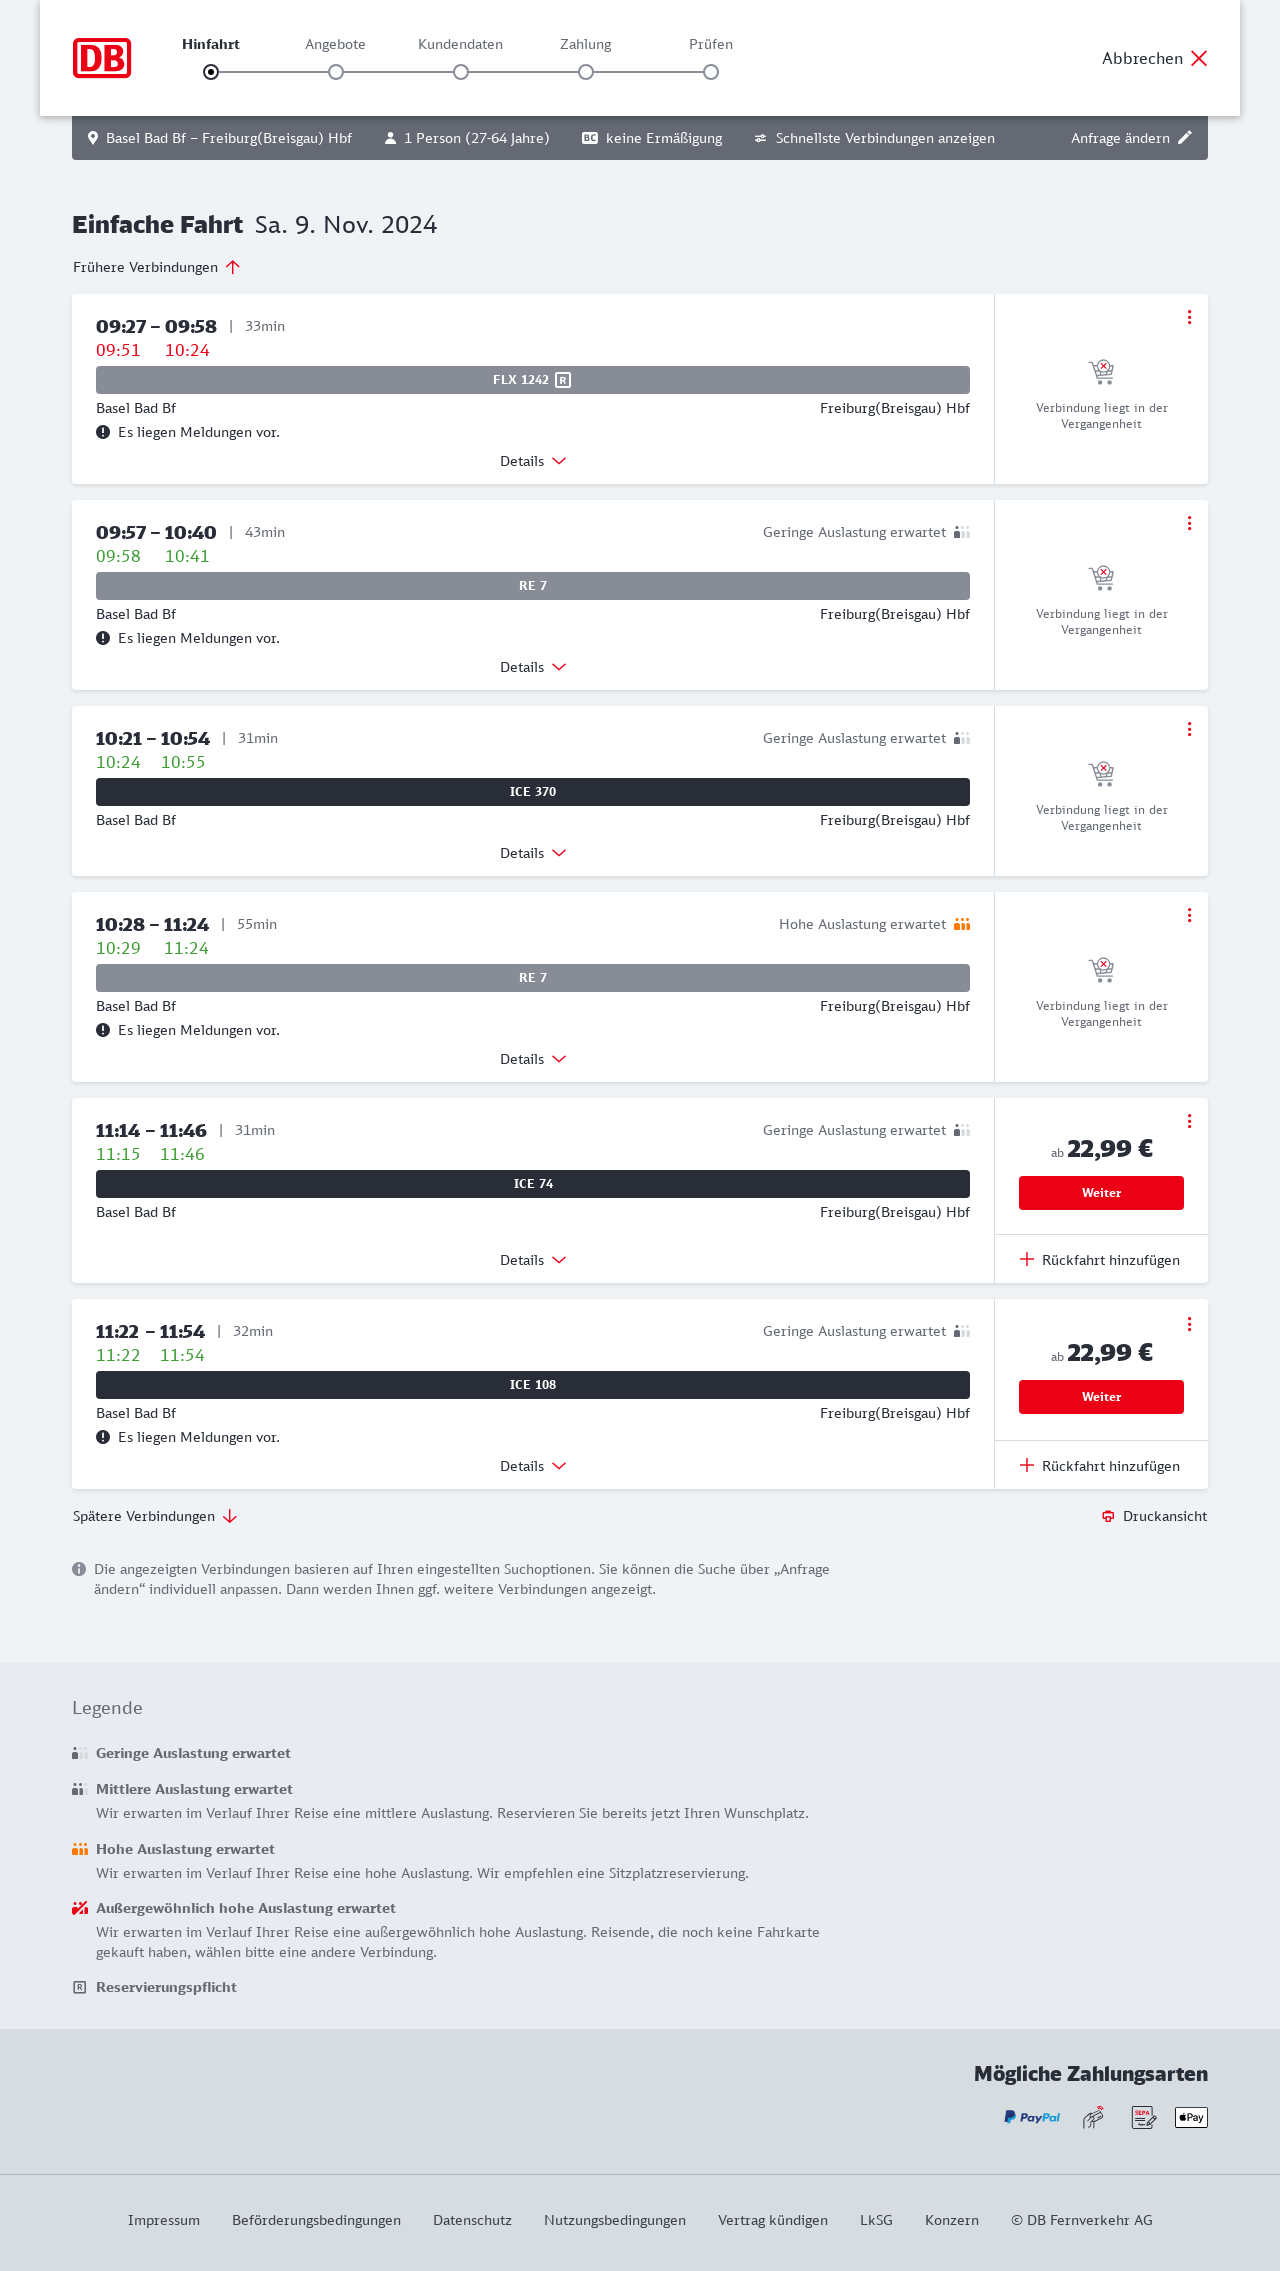Expand Details for the ICE 74 connection
Viewport: 1280px width, 2271px height.
tap(533, 1260)
